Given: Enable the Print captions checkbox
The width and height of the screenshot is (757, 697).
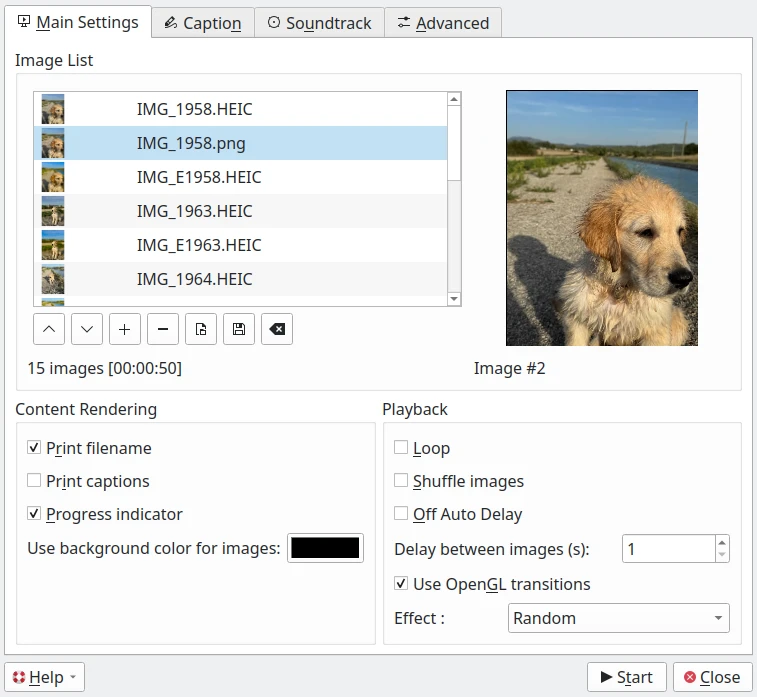Looking at the screenshot, I should [x=35, y=481].
